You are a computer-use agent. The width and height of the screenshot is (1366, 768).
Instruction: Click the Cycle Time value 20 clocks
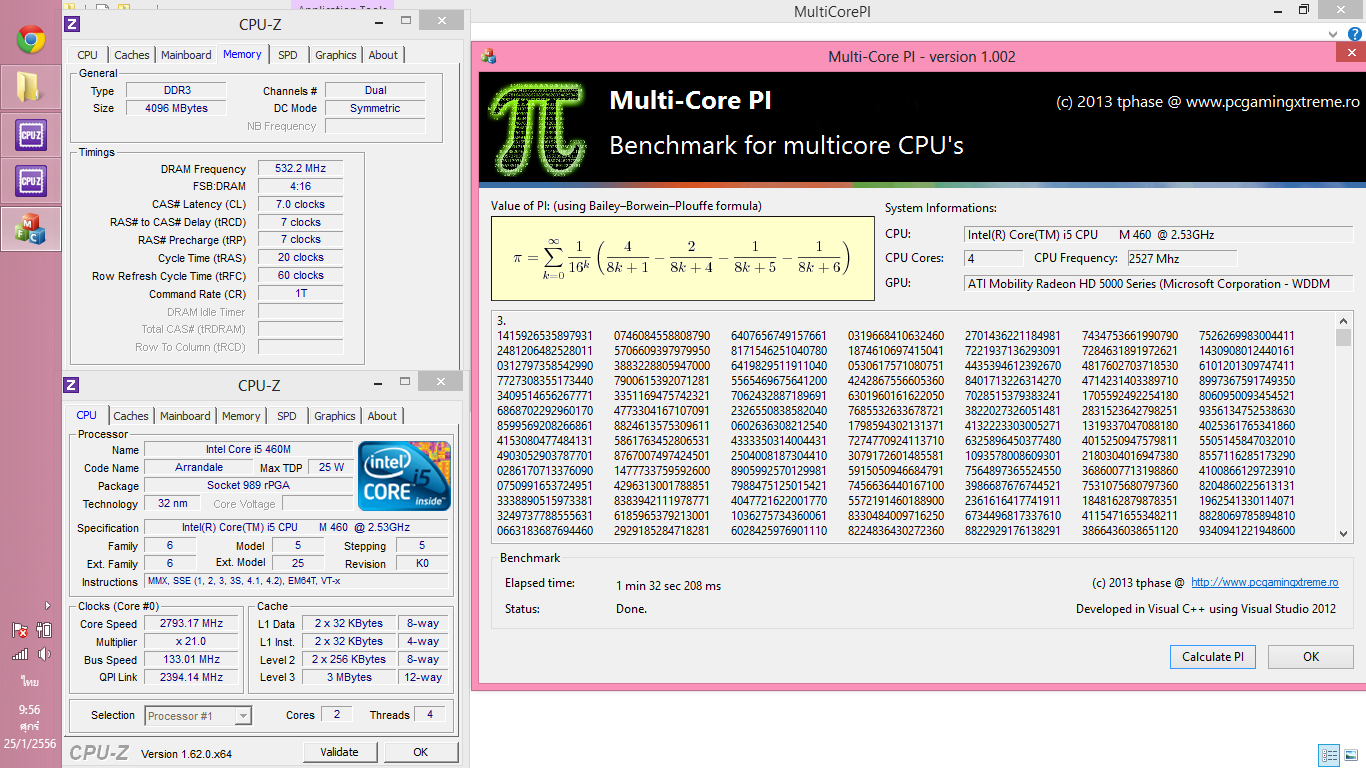[300, 258]
